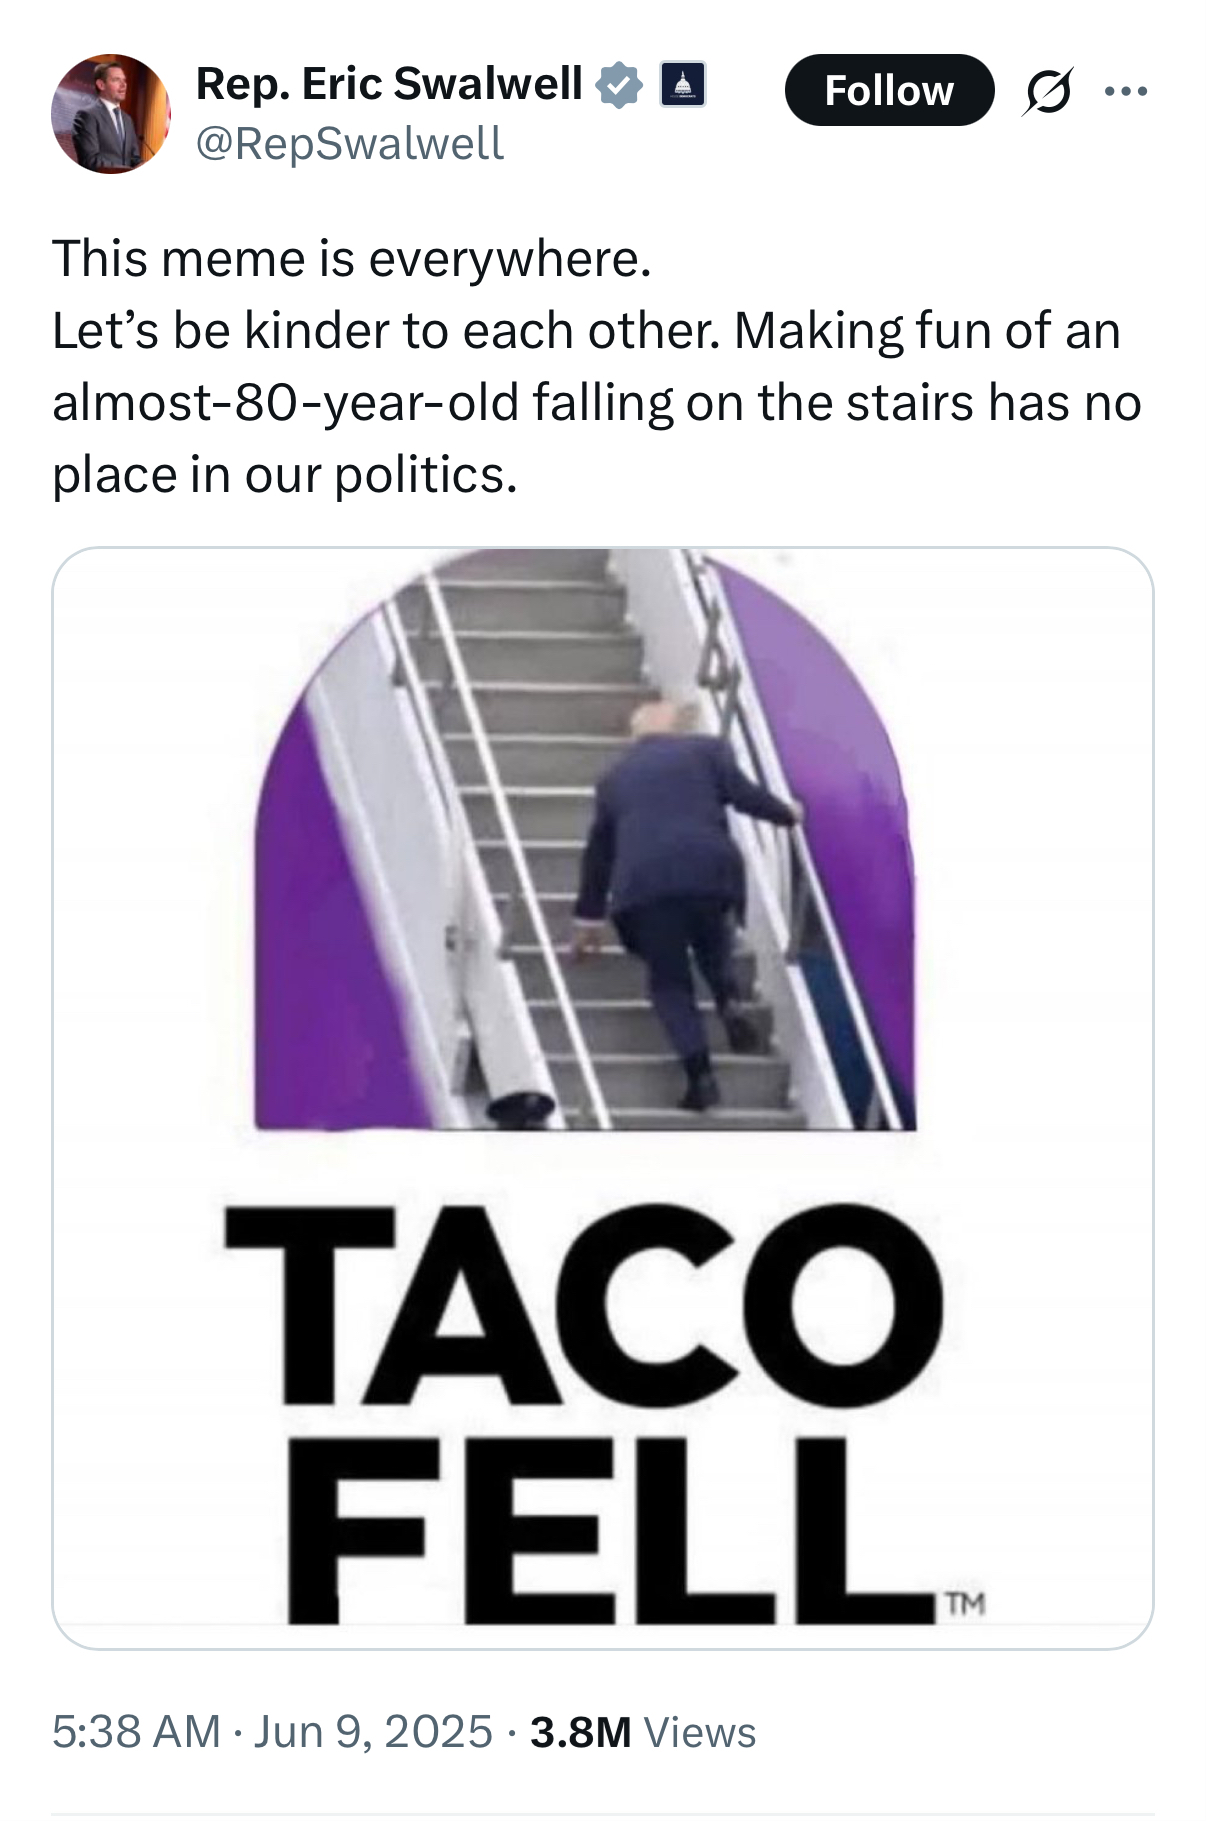Click the "place in our politics." text
The height and width of the screenshot is (1821, 1206).
(x=285, y=475)
